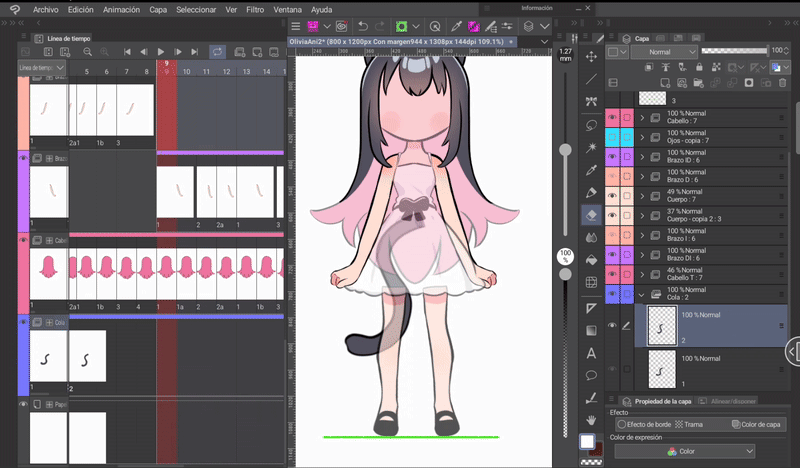Open the Color de expresión dropdown
Screen dimensions: 800x468
[684, 451]
